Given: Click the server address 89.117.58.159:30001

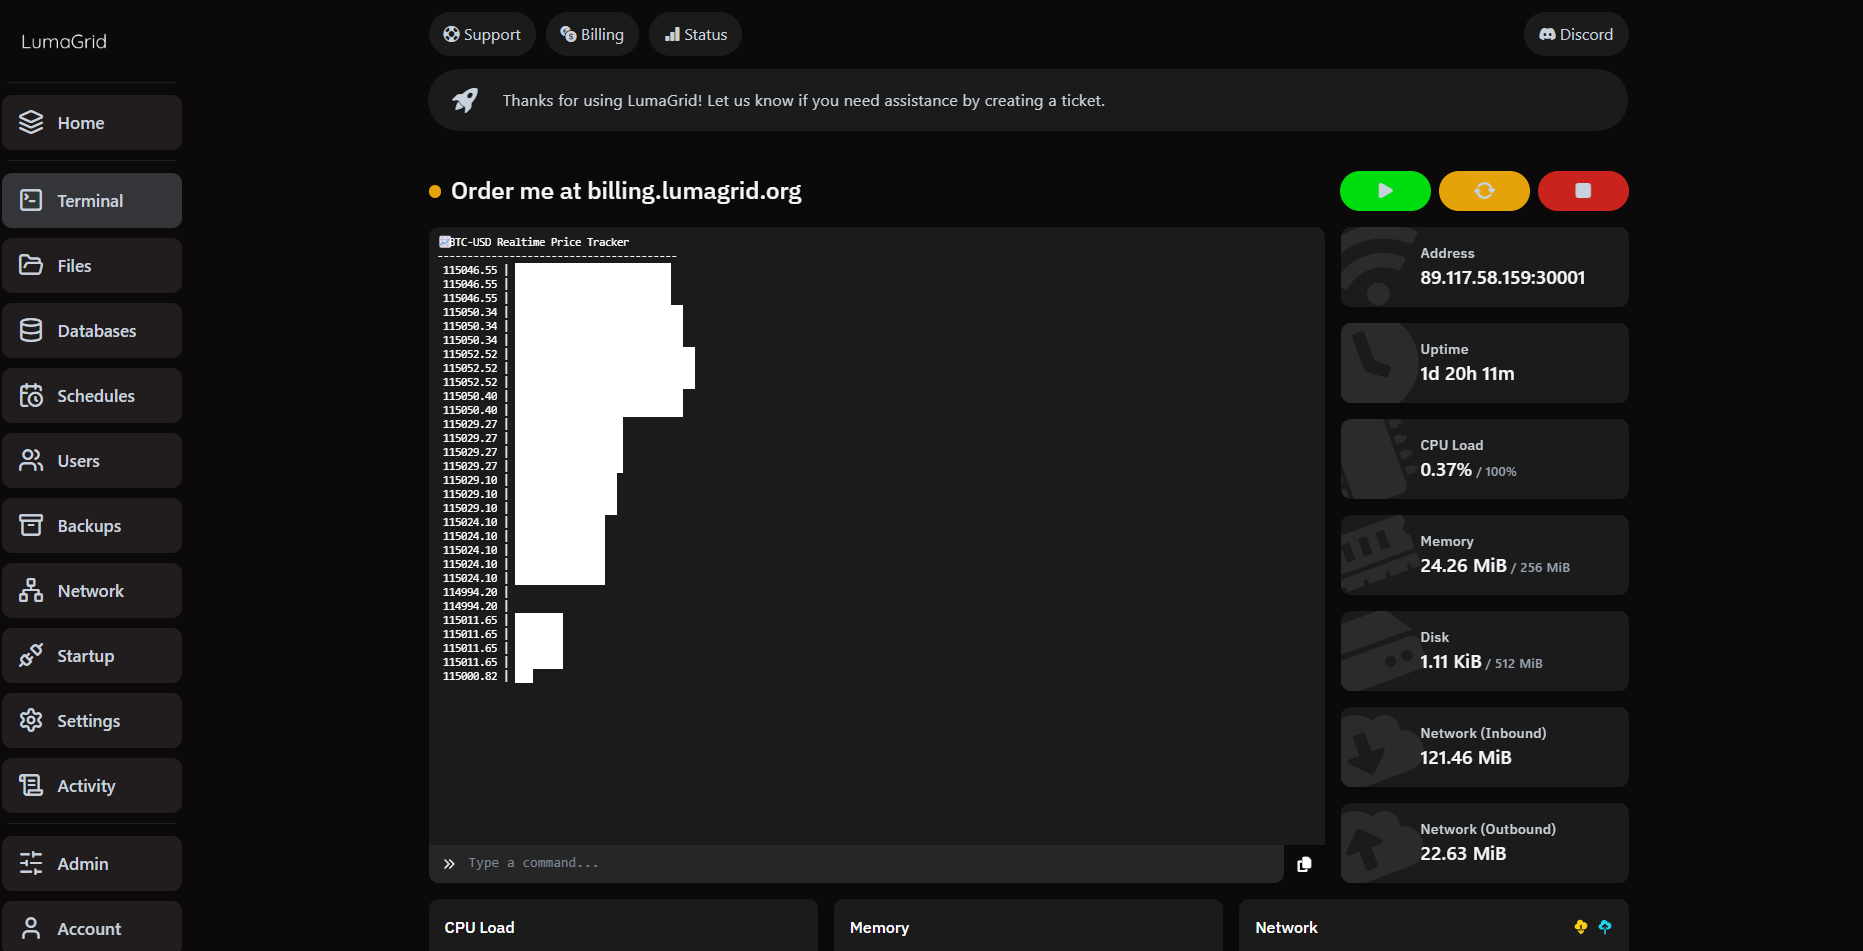Looking at the screenshot, I should pos(1502,278).
